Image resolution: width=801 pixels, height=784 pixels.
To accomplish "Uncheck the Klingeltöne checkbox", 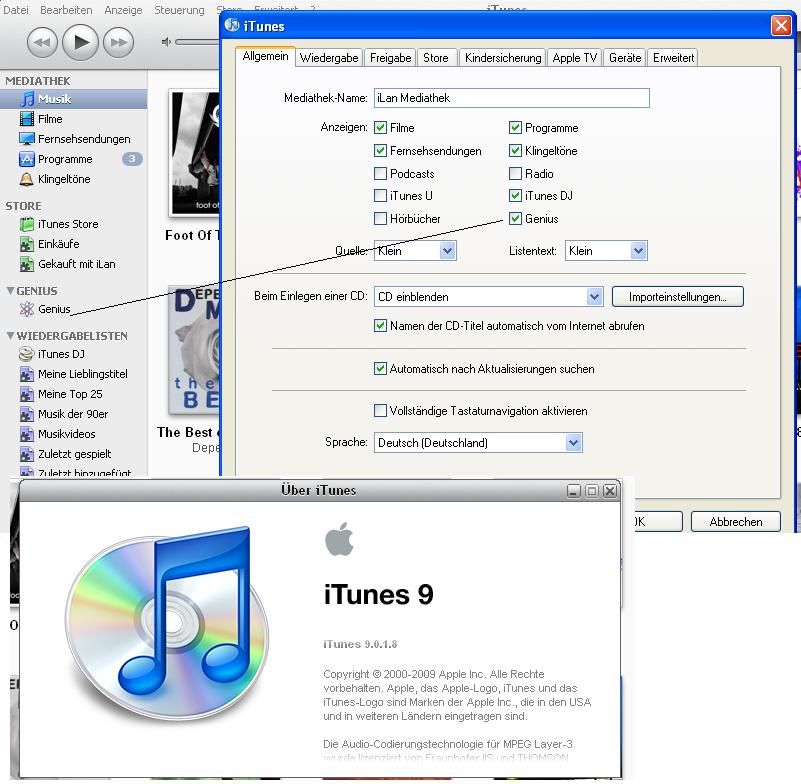I will pos(515,150).
